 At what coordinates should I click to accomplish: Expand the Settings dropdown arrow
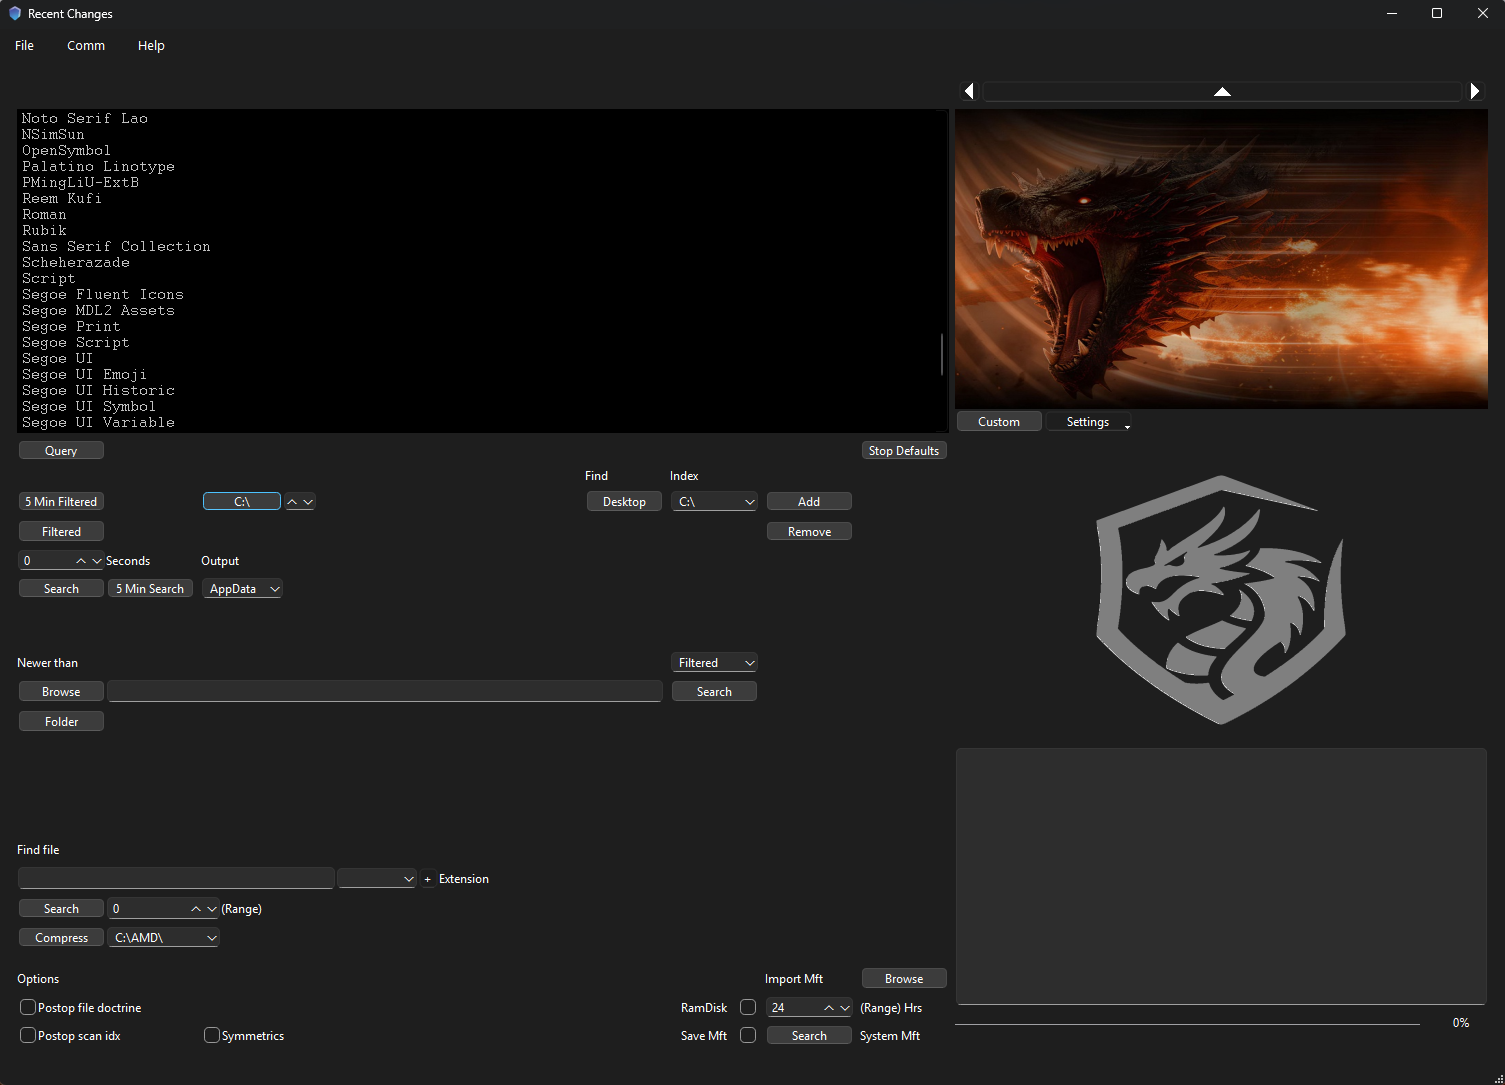pos(1127,426)
